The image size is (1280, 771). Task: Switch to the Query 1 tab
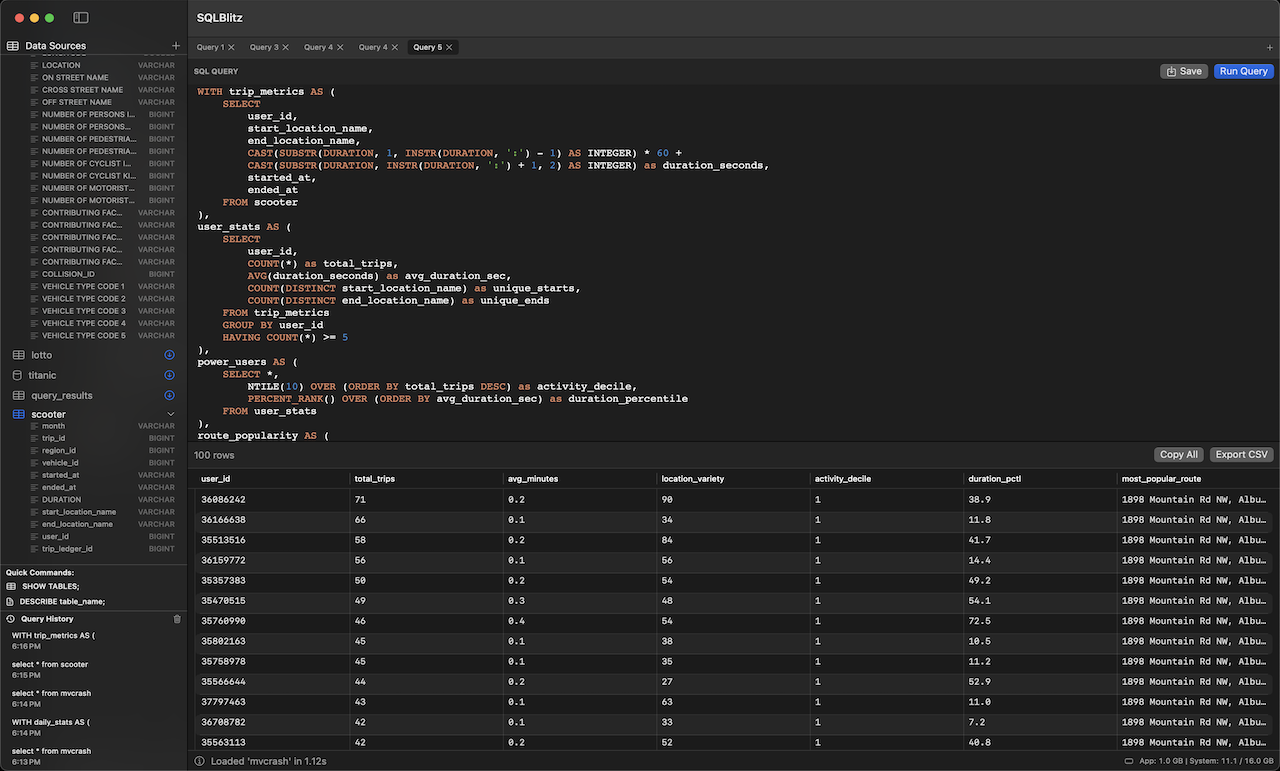[210, 46]
